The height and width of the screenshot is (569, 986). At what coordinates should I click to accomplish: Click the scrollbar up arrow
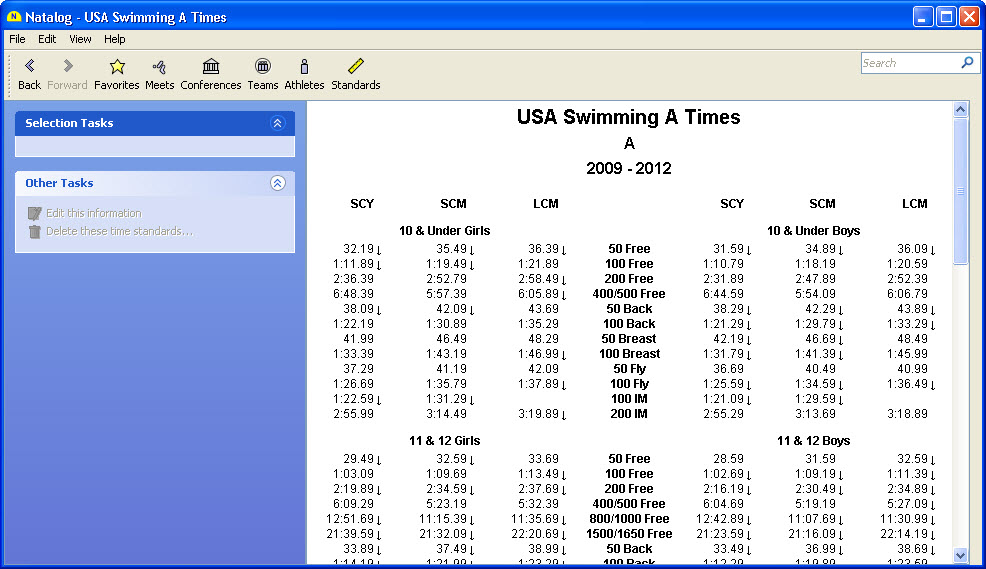961,109
